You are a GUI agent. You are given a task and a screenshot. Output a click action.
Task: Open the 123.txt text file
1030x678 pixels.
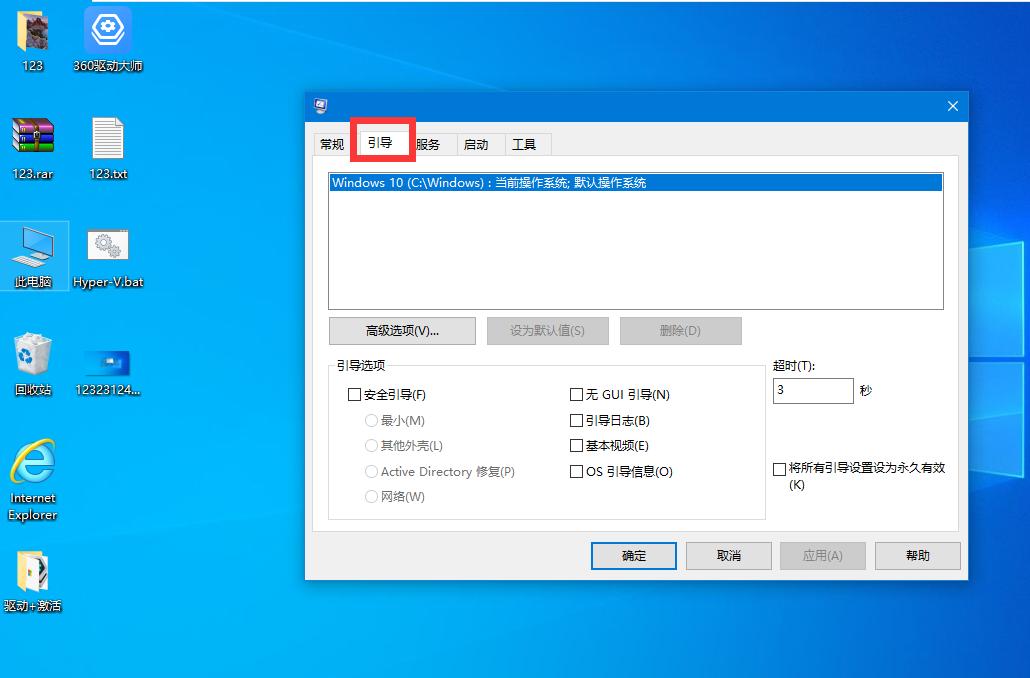coord(107,140)
